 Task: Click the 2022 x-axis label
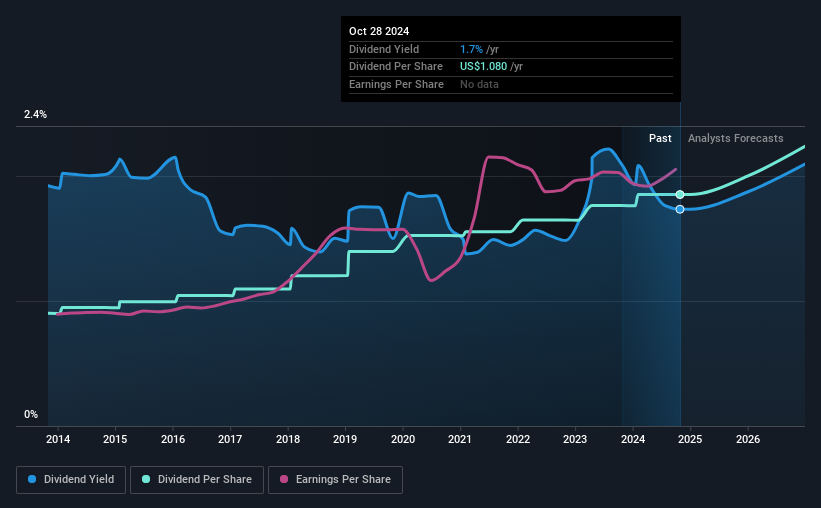(x=518, y=439)
